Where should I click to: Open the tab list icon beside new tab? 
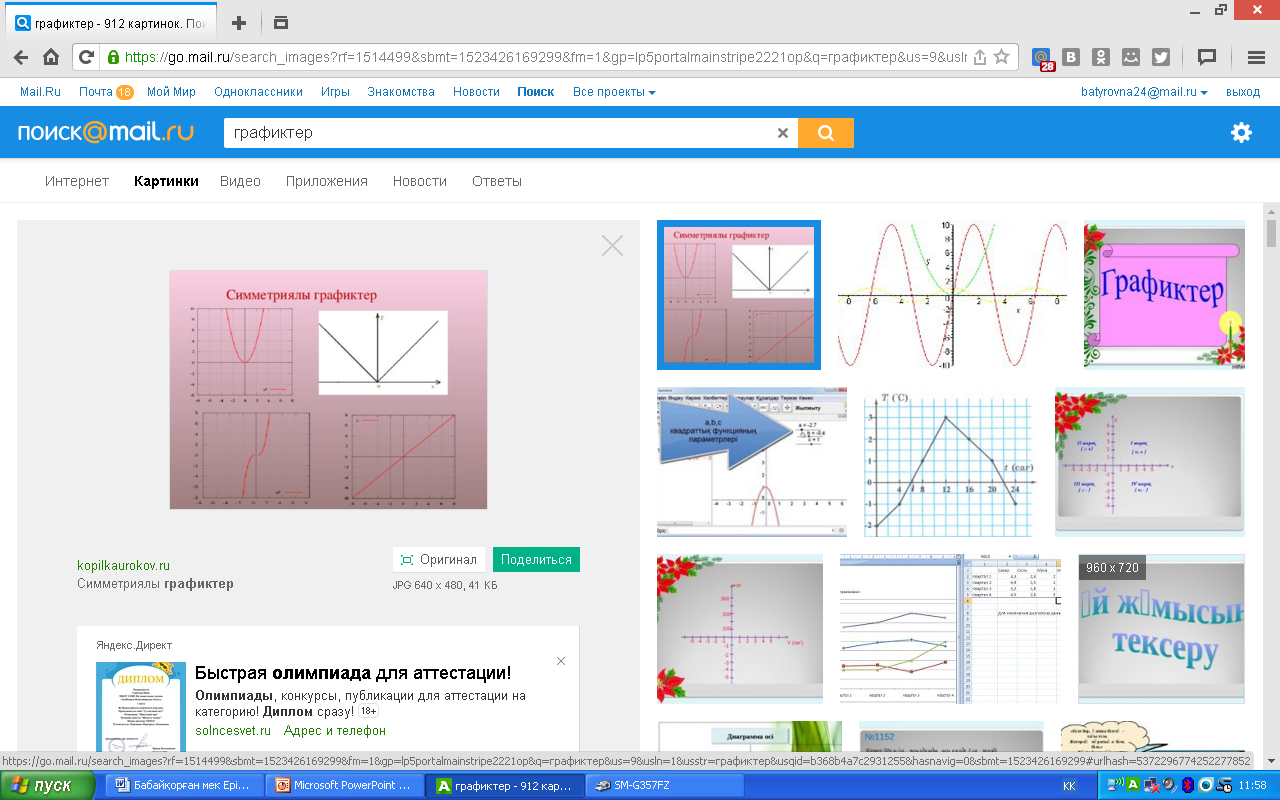coord(281,23)
